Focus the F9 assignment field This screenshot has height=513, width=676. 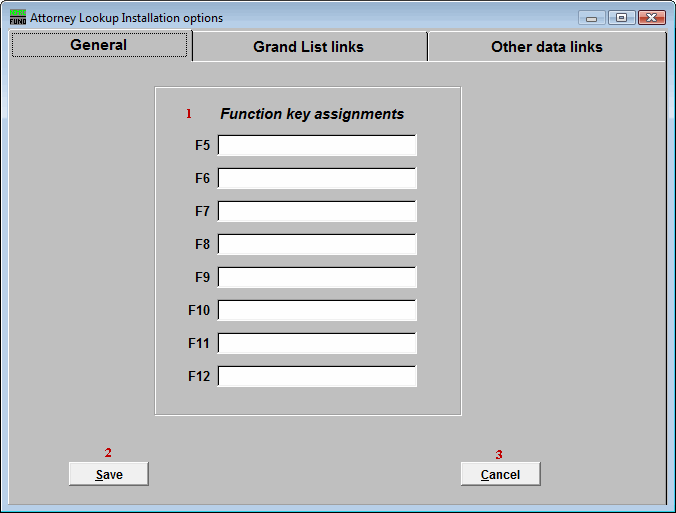[x=316, y=278]
